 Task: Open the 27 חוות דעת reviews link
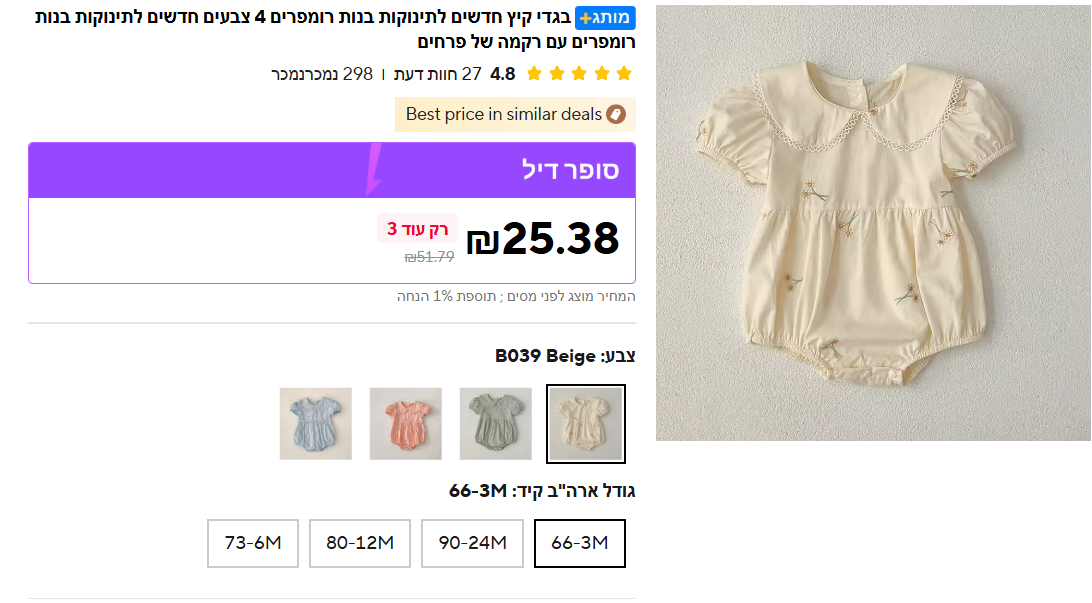tap(438, 74)
